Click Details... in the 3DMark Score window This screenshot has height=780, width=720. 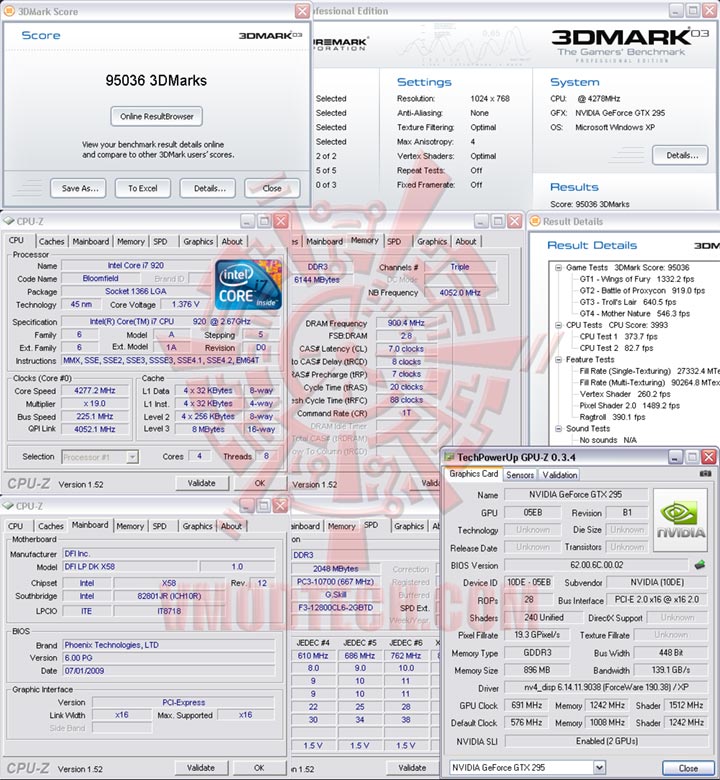209,188
